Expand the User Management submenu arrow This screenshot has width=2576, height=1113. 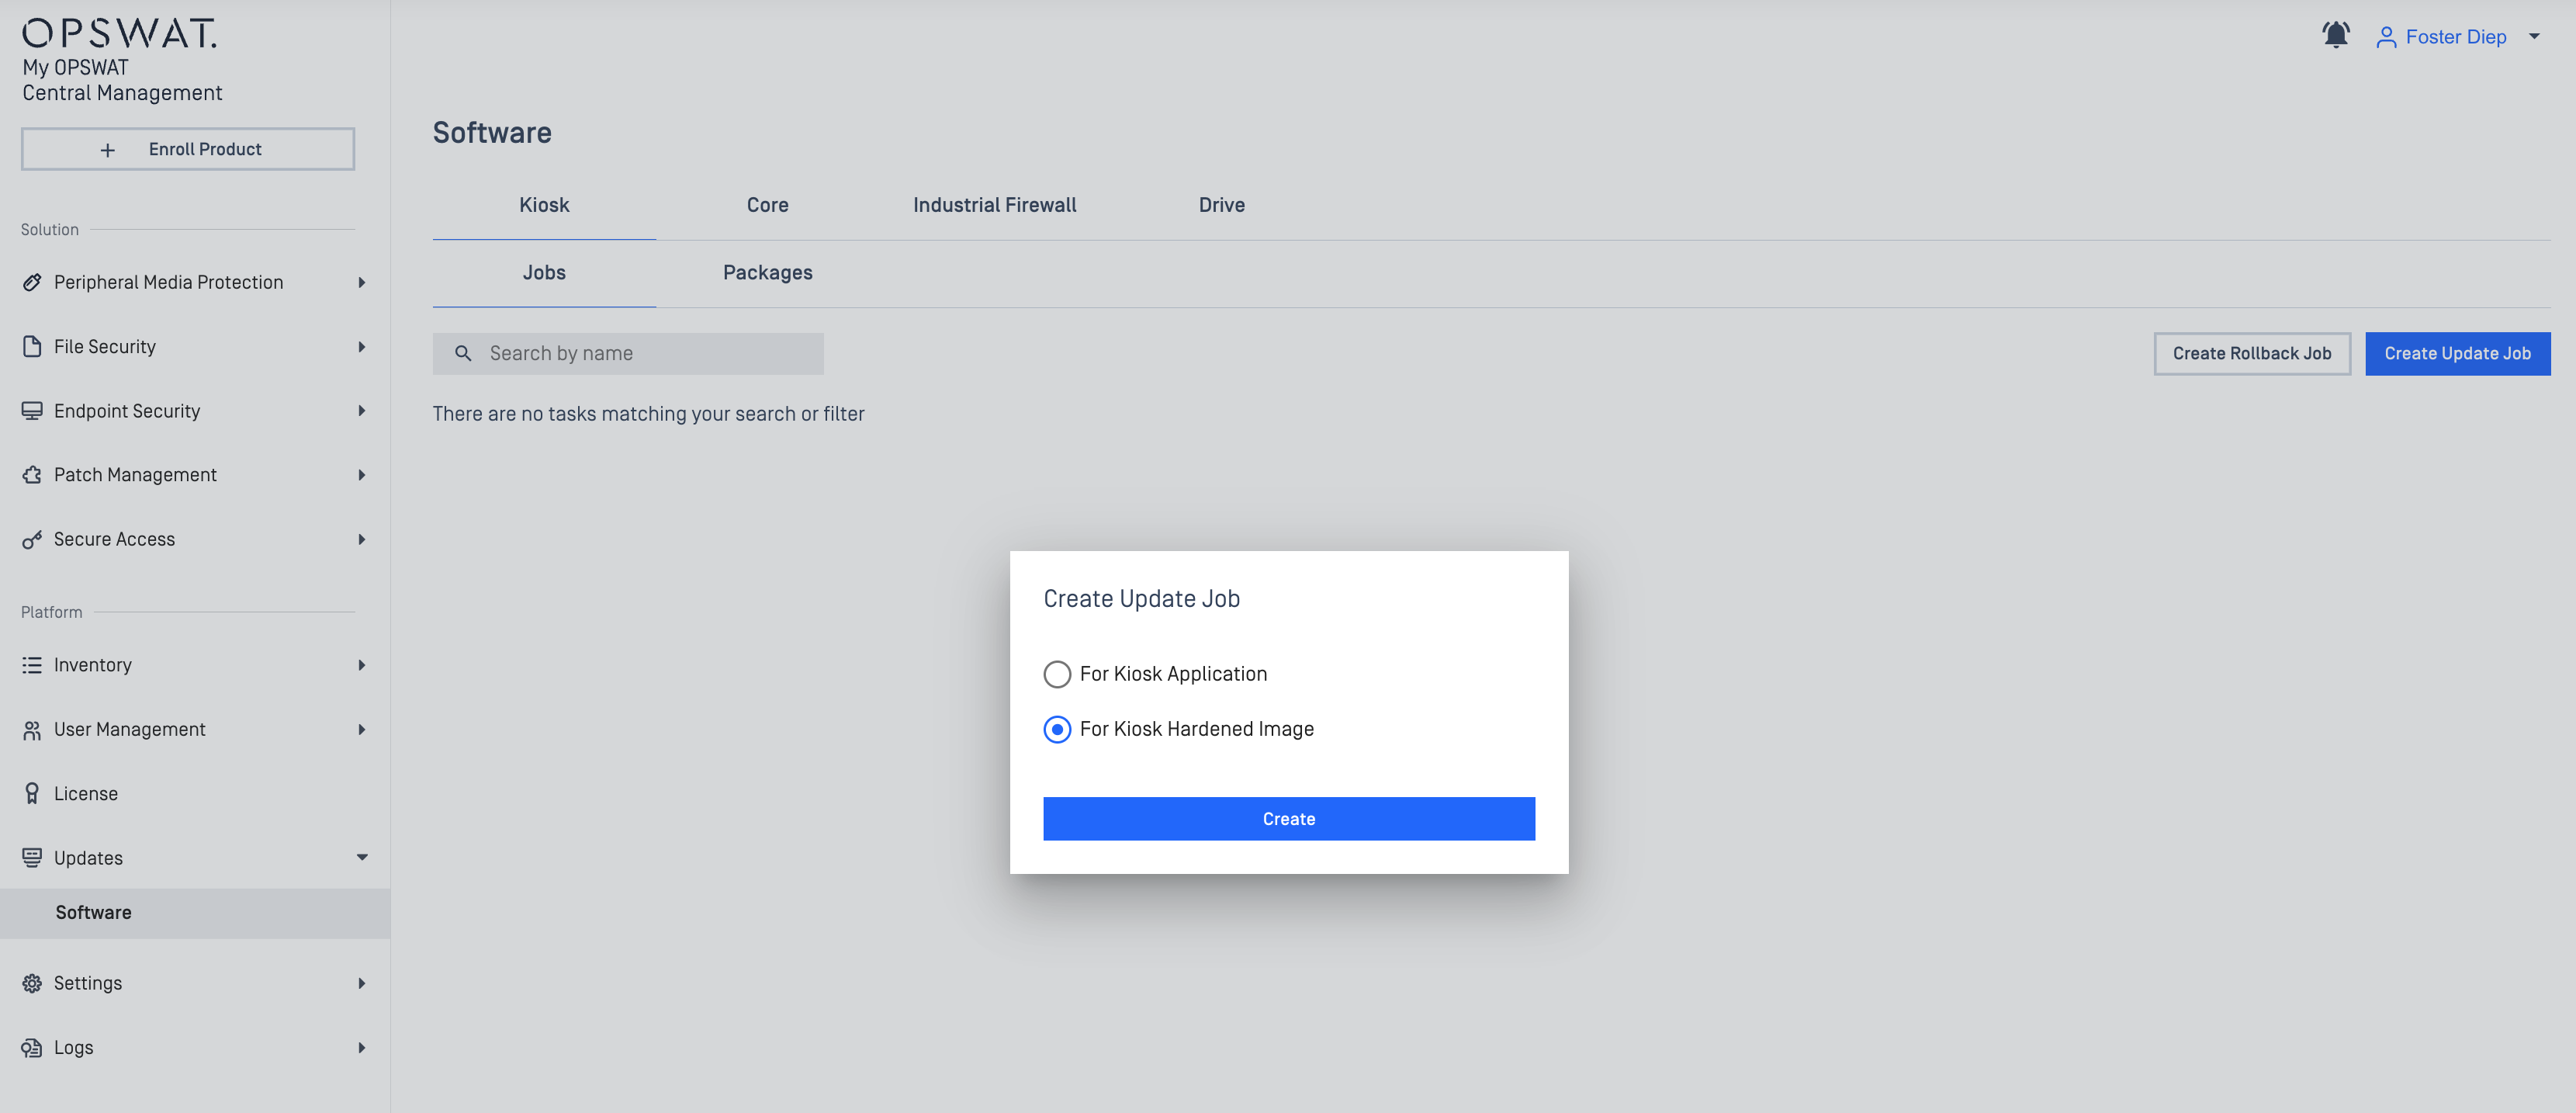[x=362, y=729]
